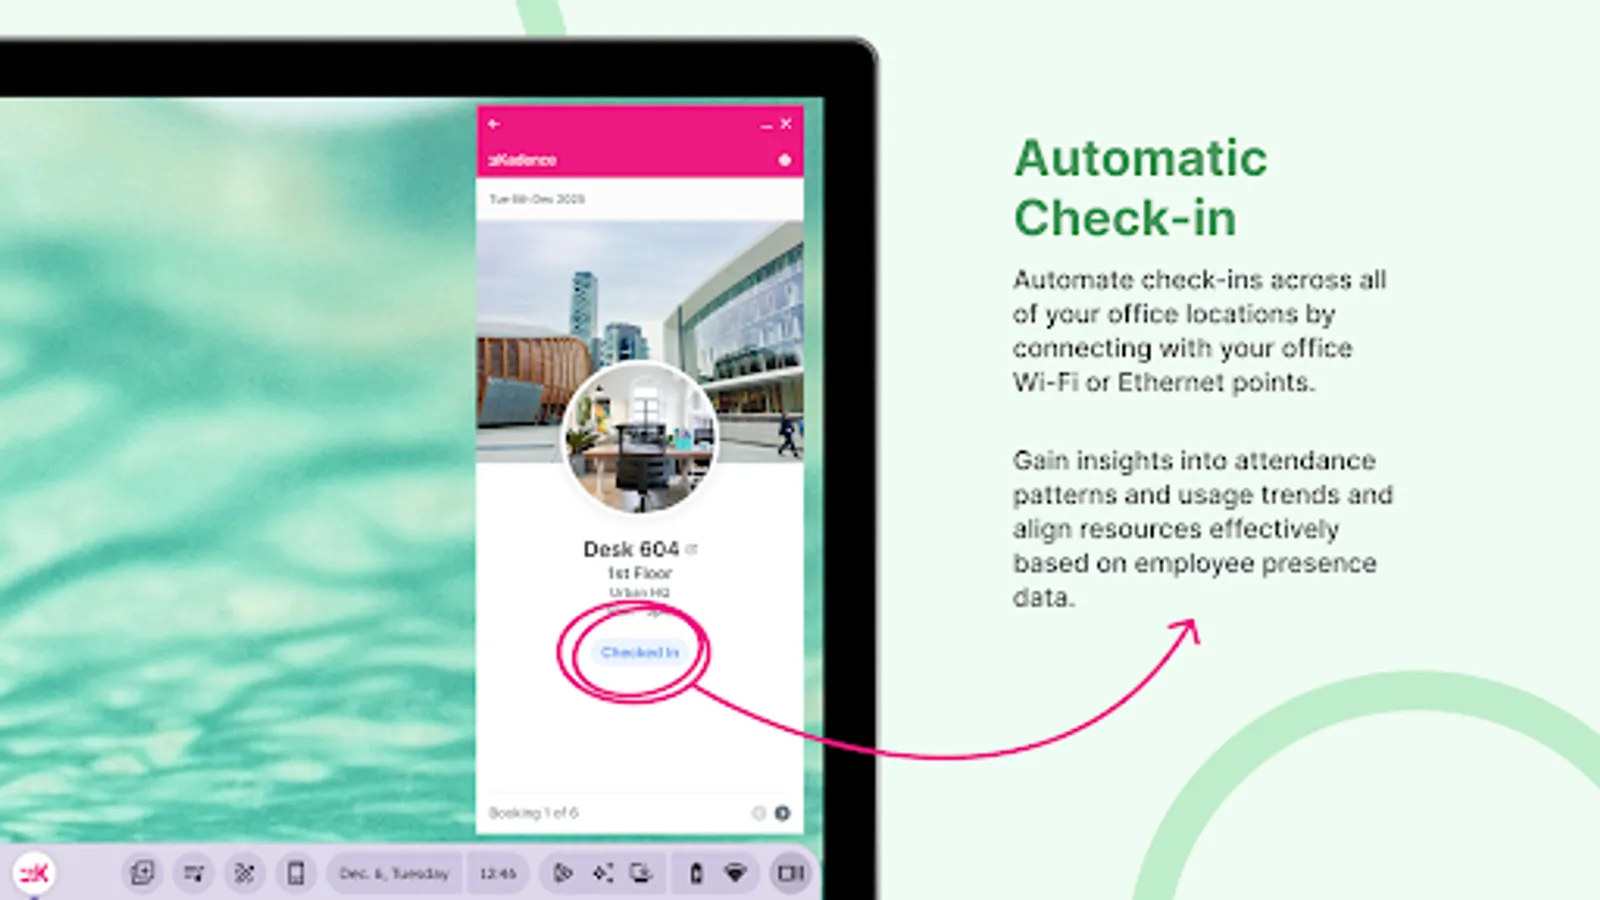The image size is (1600, 900).
Task: Click the phone icon on the taskbar
Action: click(296, 873)
